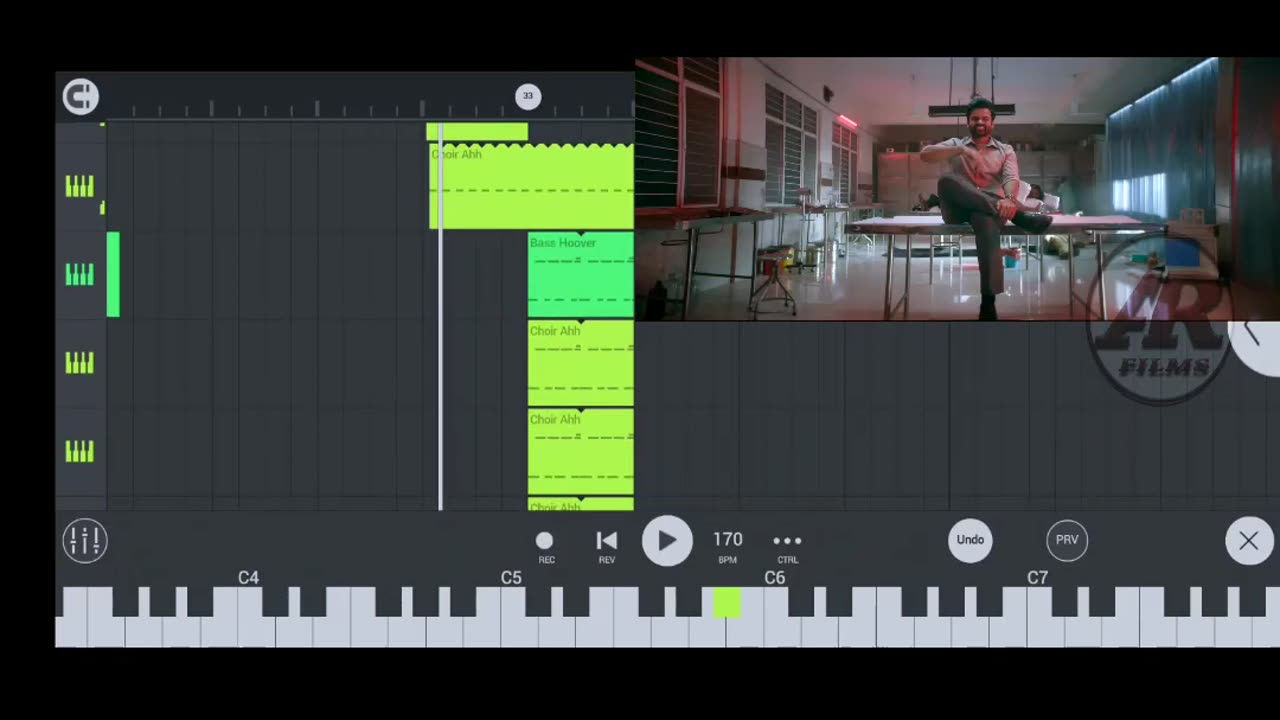Select the third track's keyboard instrument icon
1280x720 pixels.
(80, 363)
